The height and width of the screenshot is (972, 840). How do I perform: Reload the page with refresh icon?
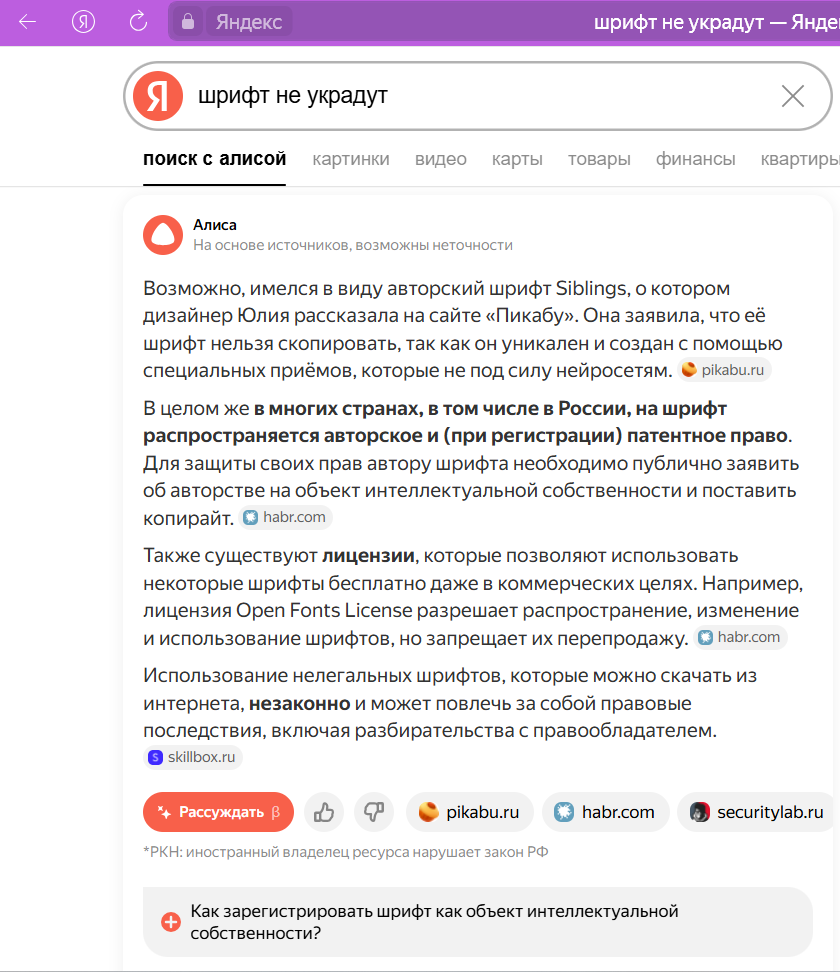(139, 22)
